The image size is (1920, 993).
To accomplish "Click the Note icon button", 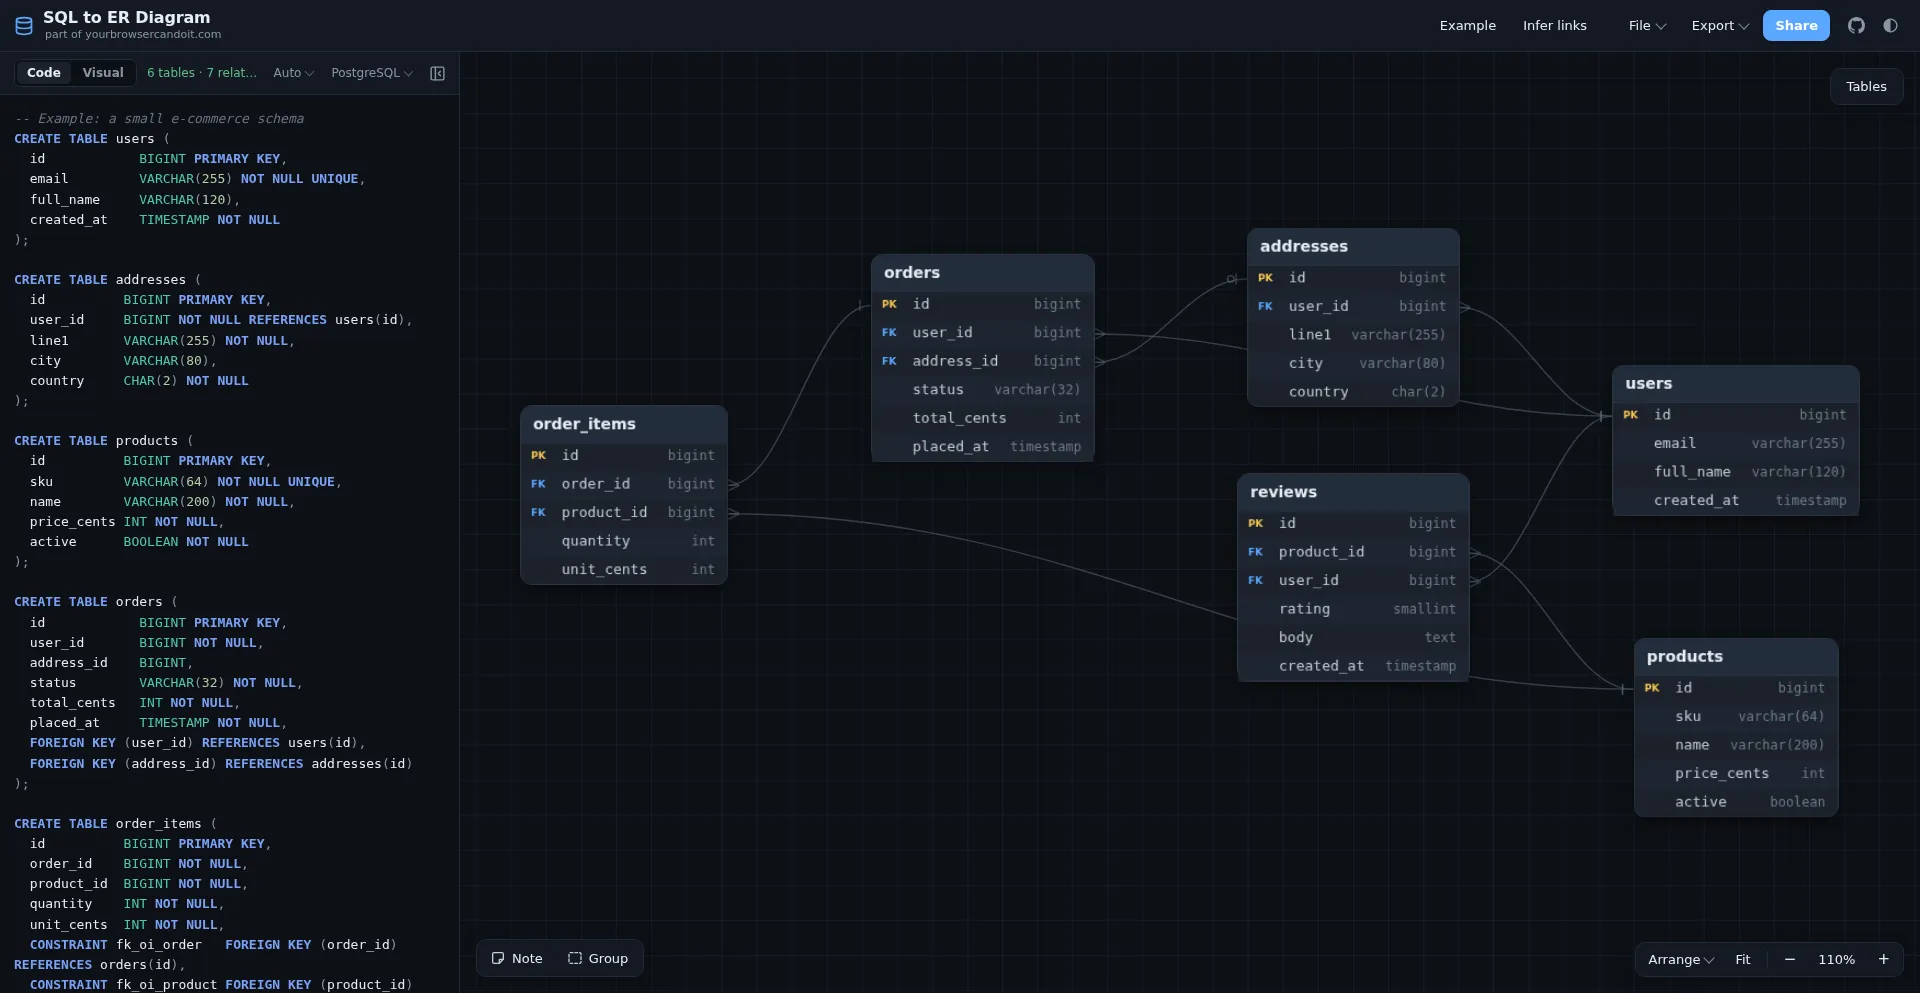I will click(x=517, y=958).
